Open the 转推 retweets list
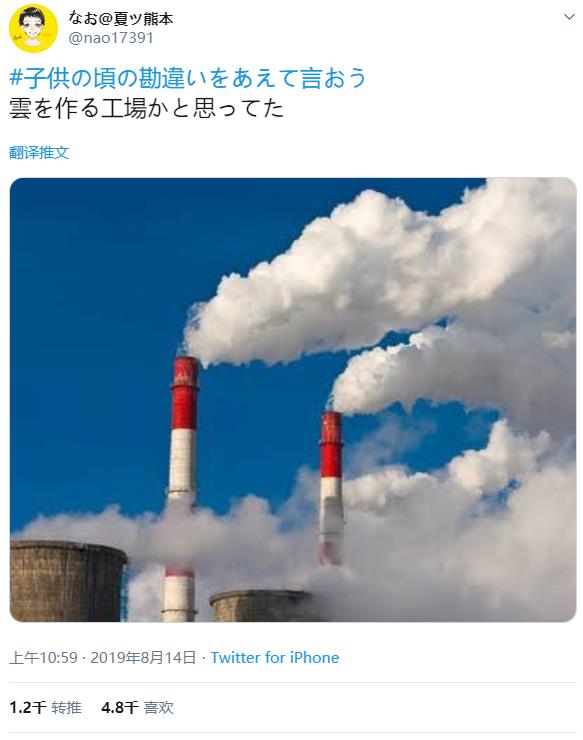The image size is (583, 740). [x=67, y=707]
